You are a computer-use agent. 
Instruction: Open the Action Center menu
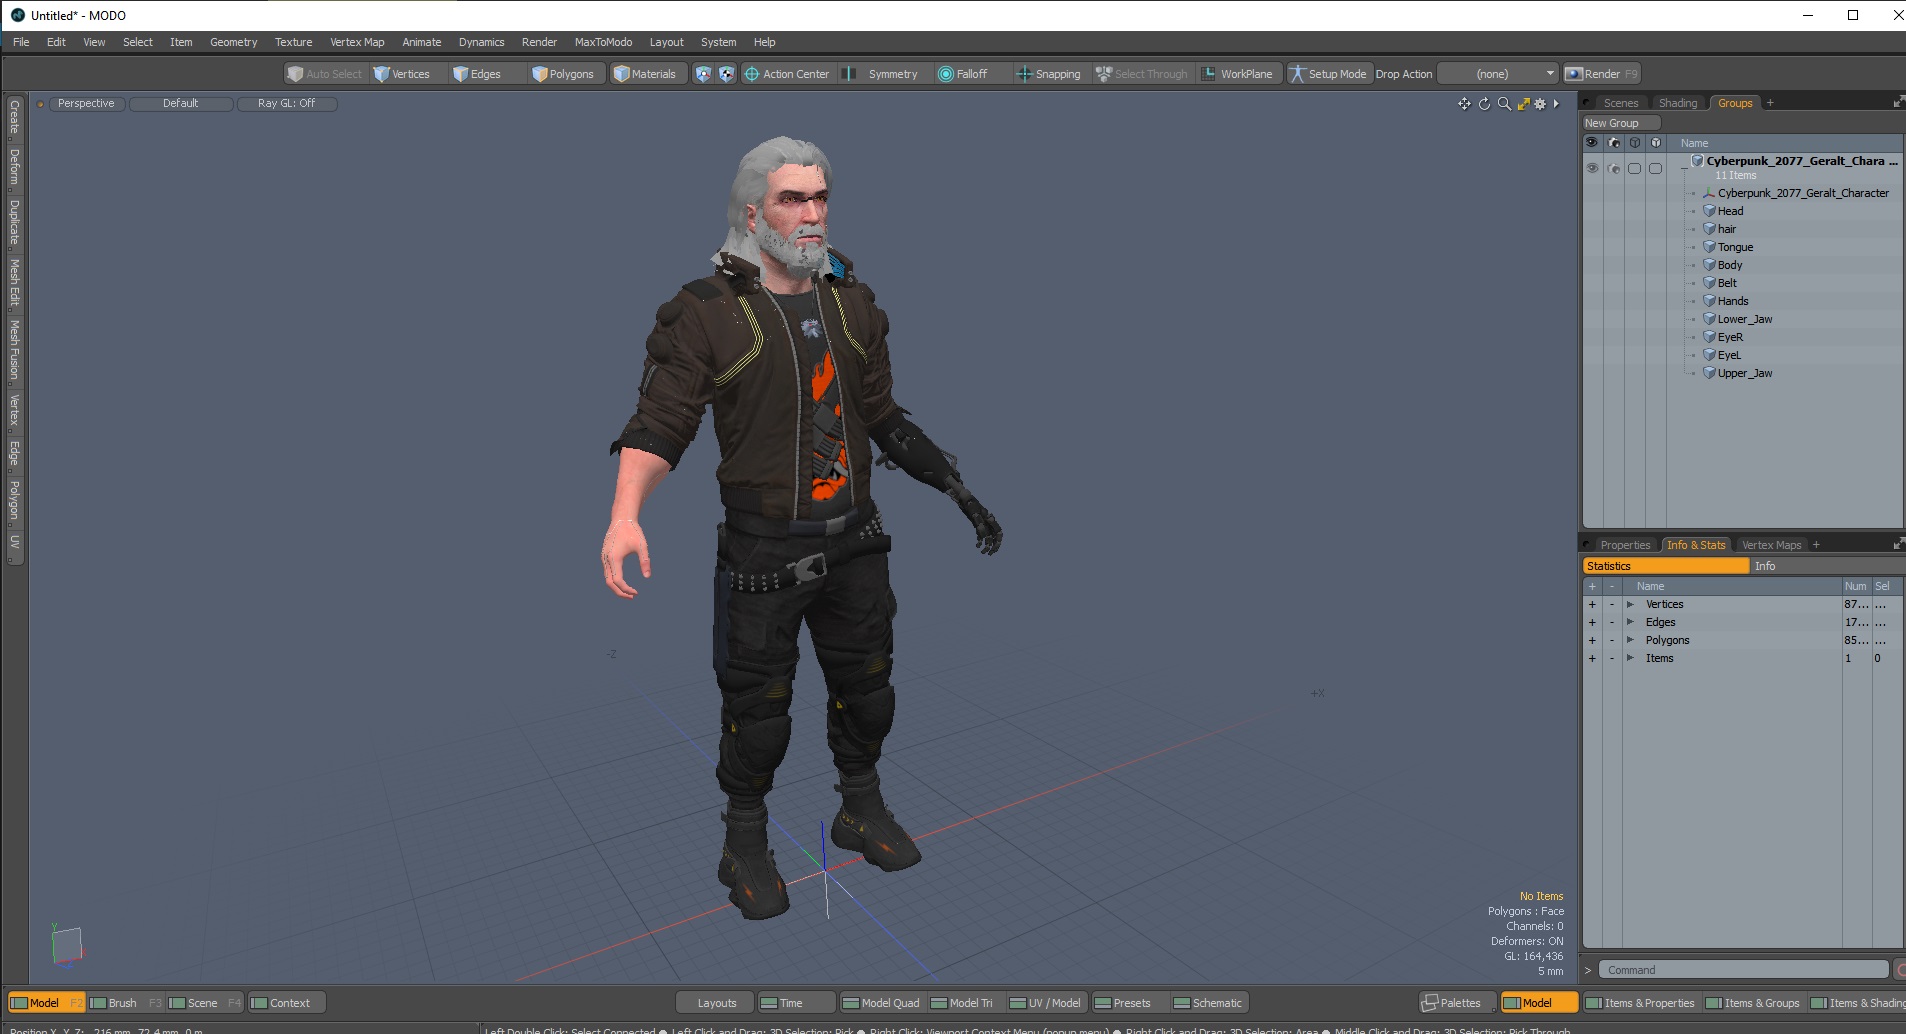(x=787, y=74)
